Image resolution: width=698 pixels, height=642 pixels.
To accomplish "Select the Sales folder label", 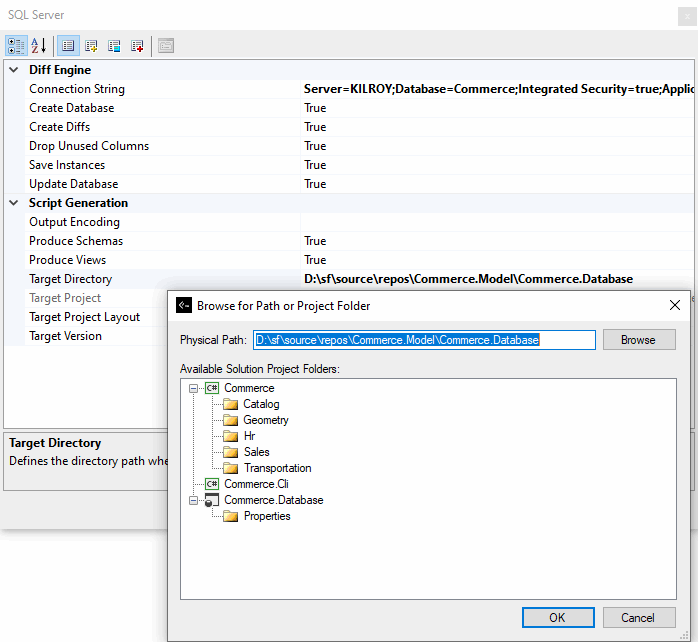I will (256, 452).
